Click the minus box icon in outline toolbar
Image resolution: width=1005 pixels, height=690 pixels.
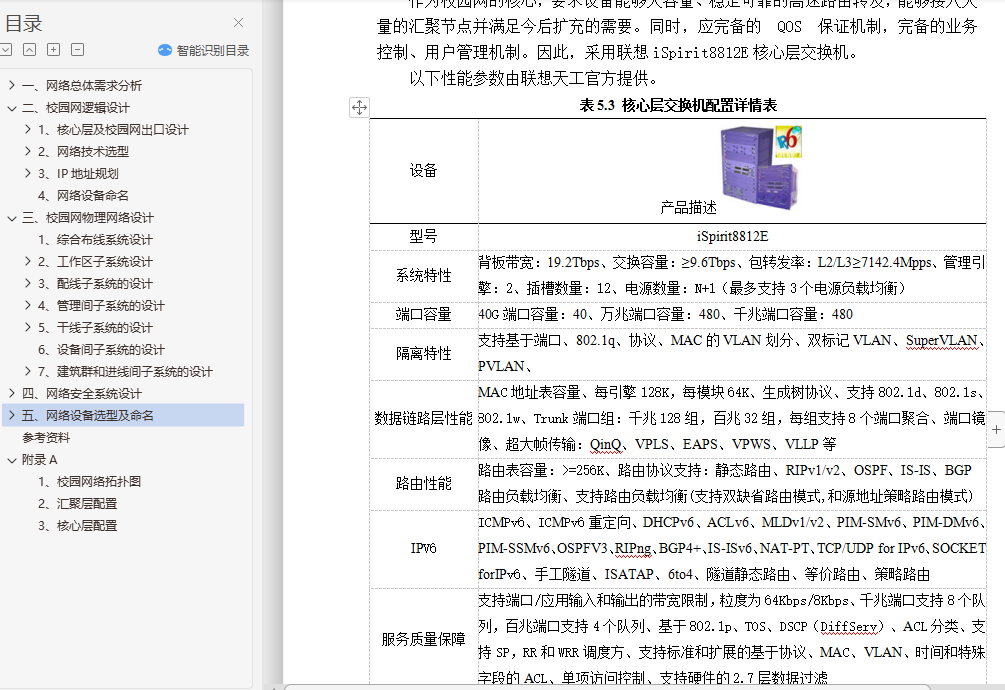coord(78,50)
